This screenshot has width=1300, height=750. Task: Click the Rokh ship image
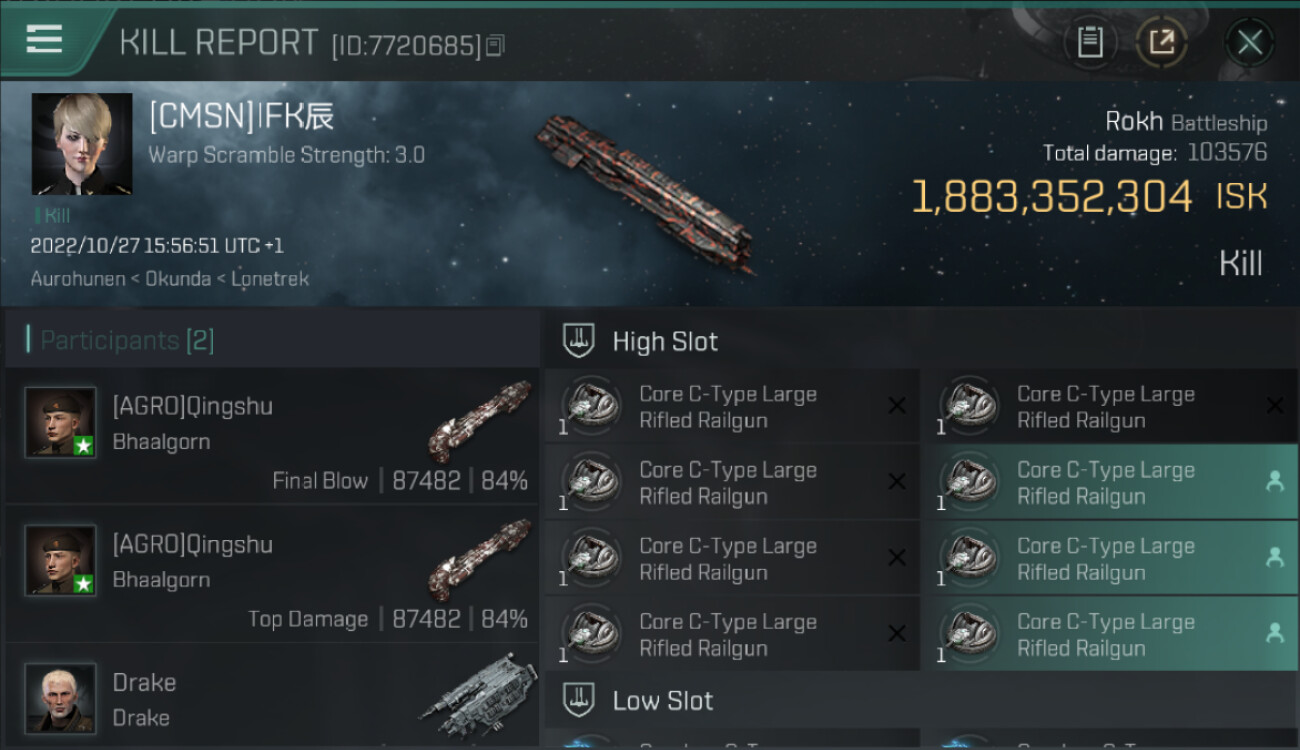coord(644,192)
